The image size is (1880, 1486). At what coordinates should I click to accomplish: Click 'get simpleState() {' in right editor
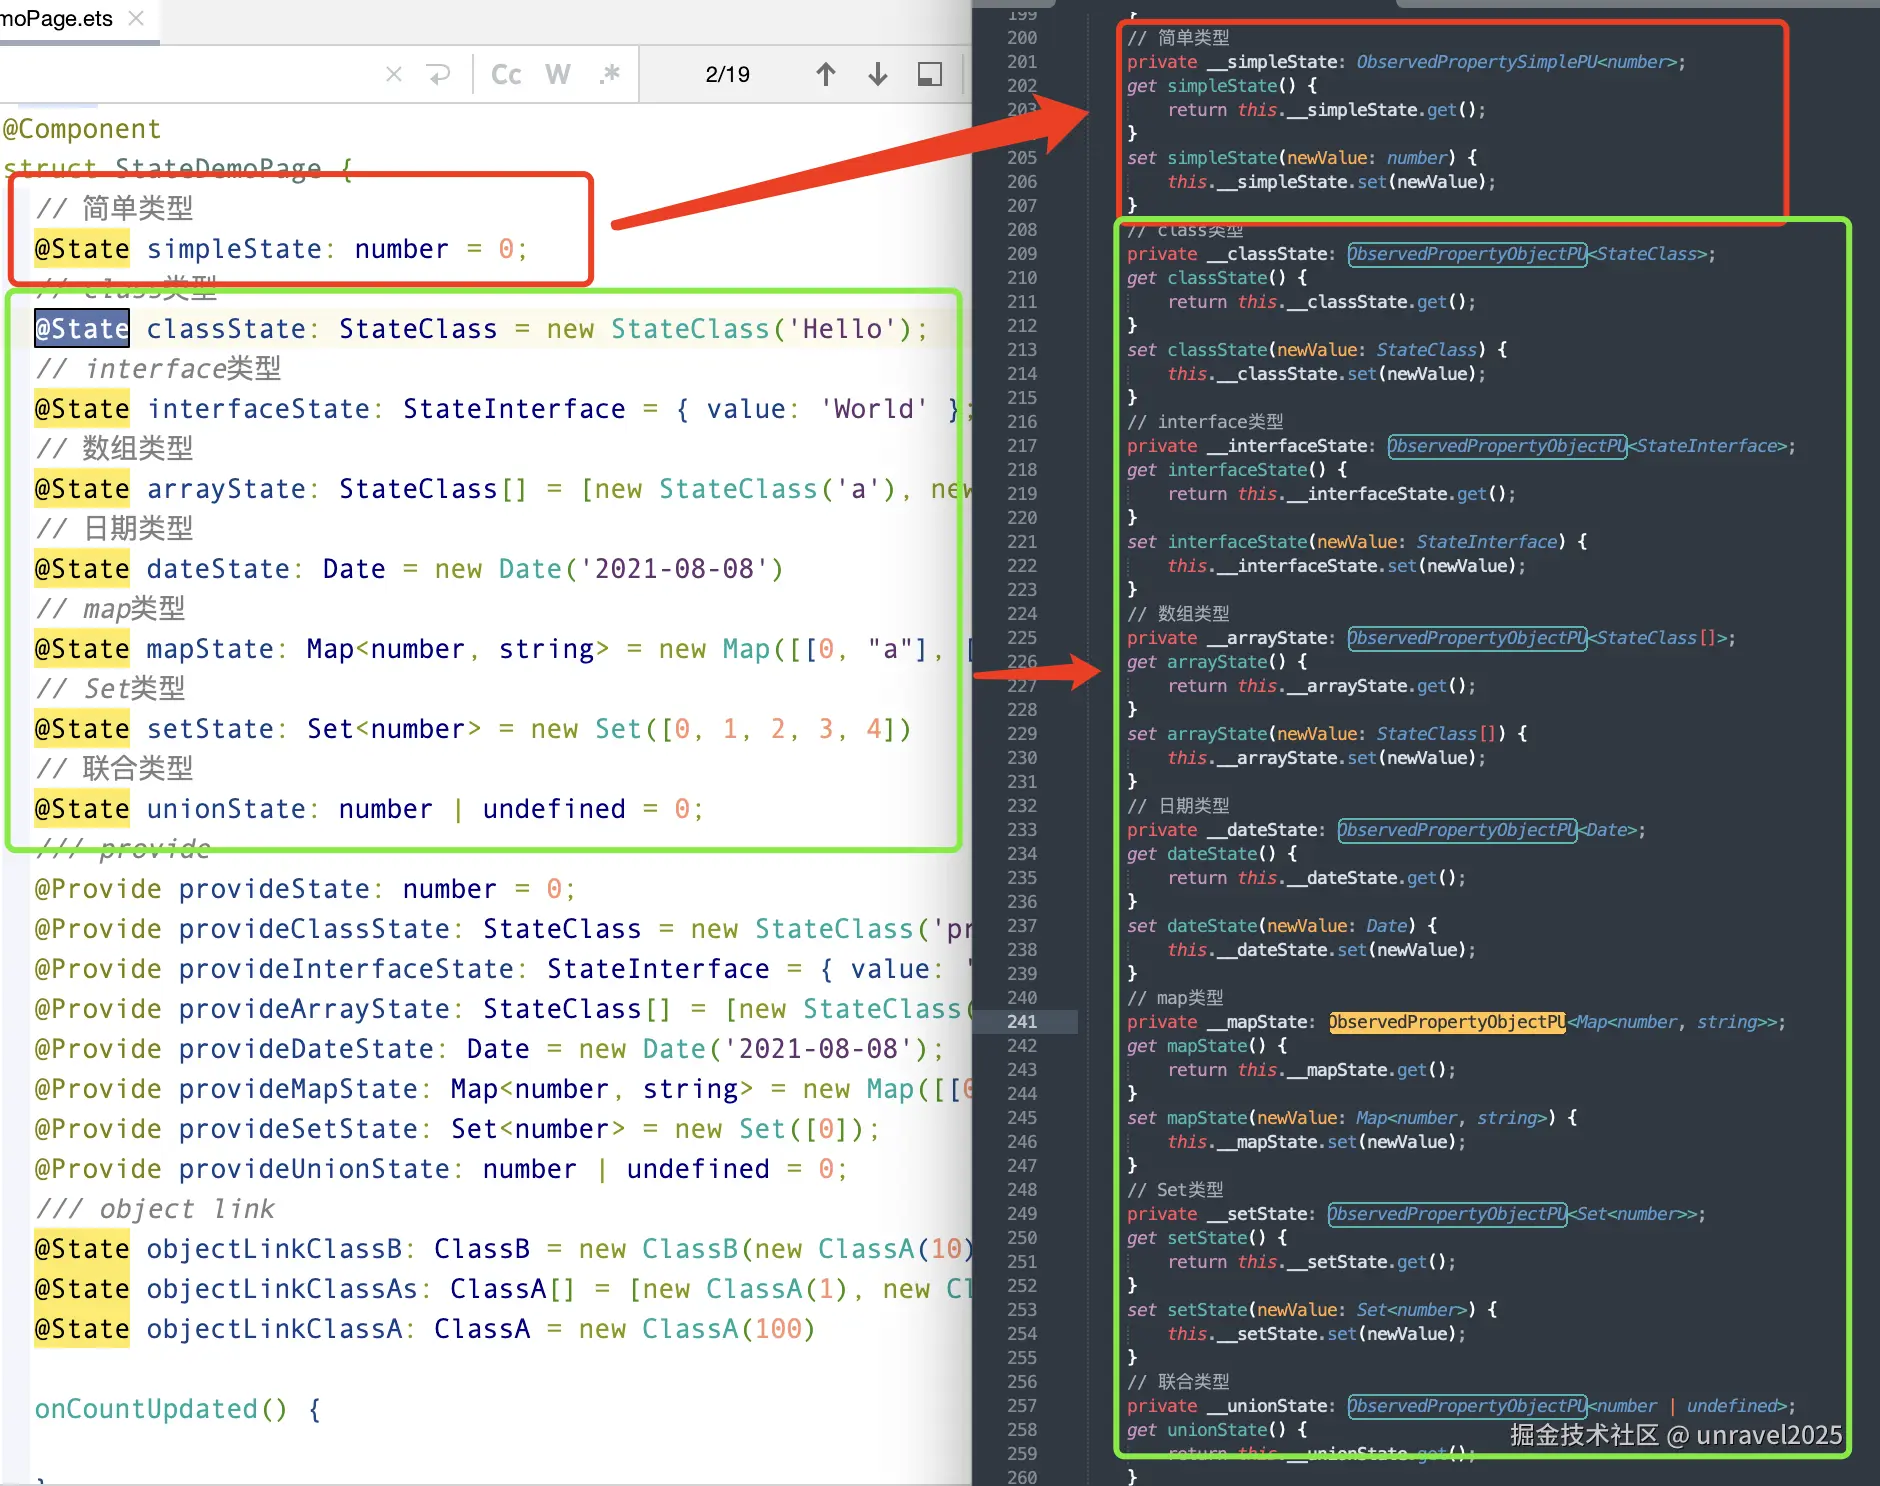click(1222, 86)
